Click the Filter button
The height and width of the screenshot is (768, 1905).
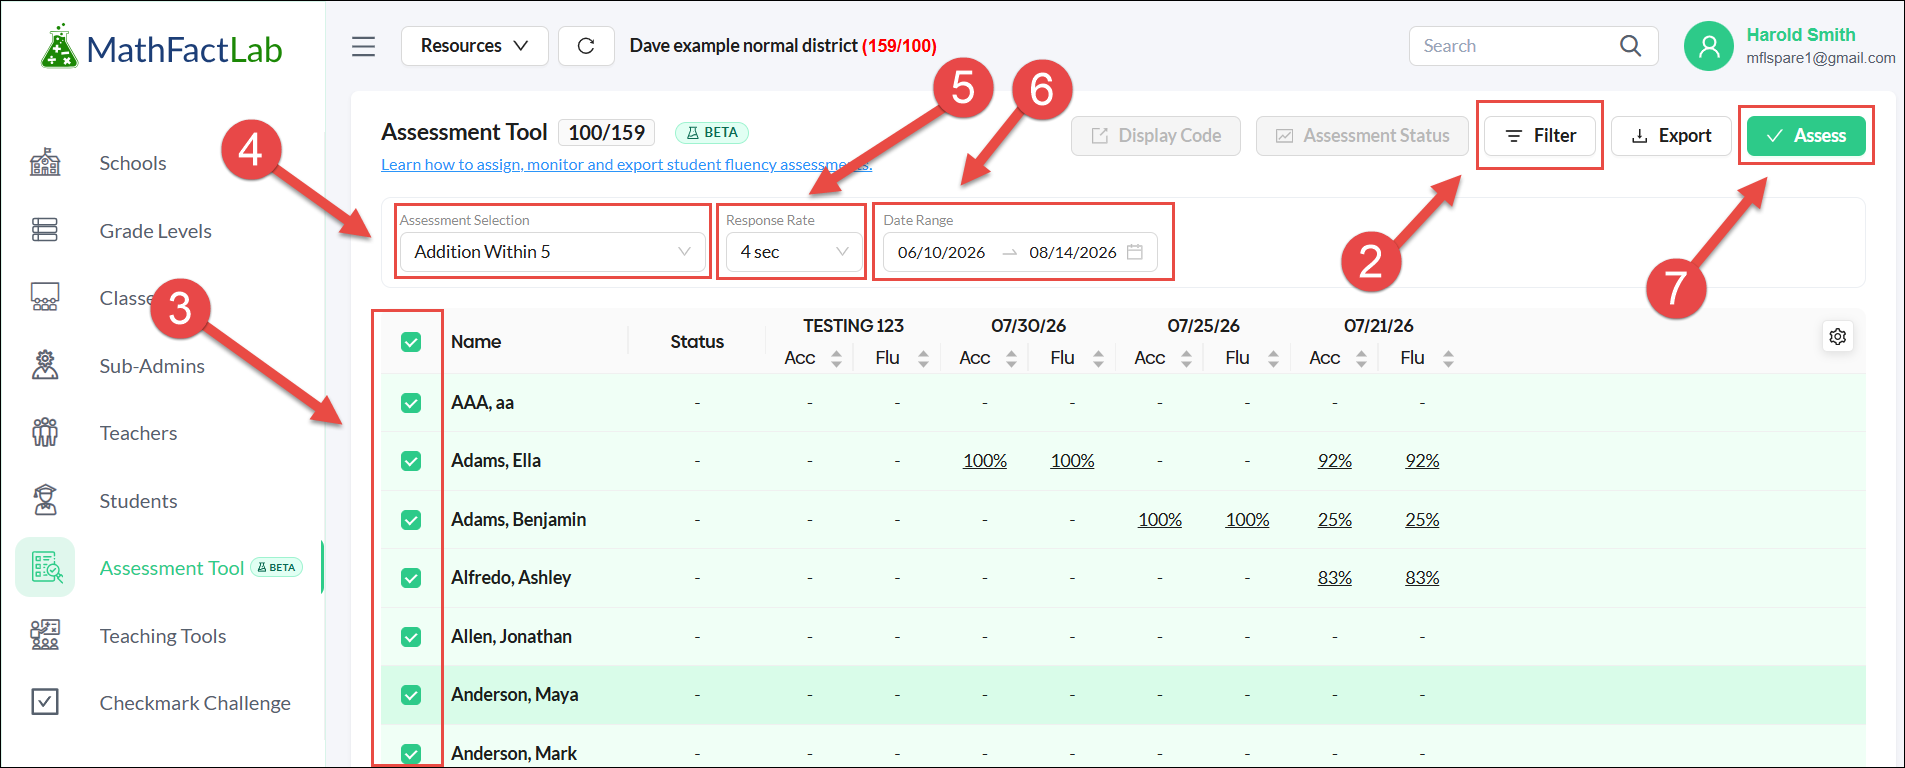click(1540, 136)
